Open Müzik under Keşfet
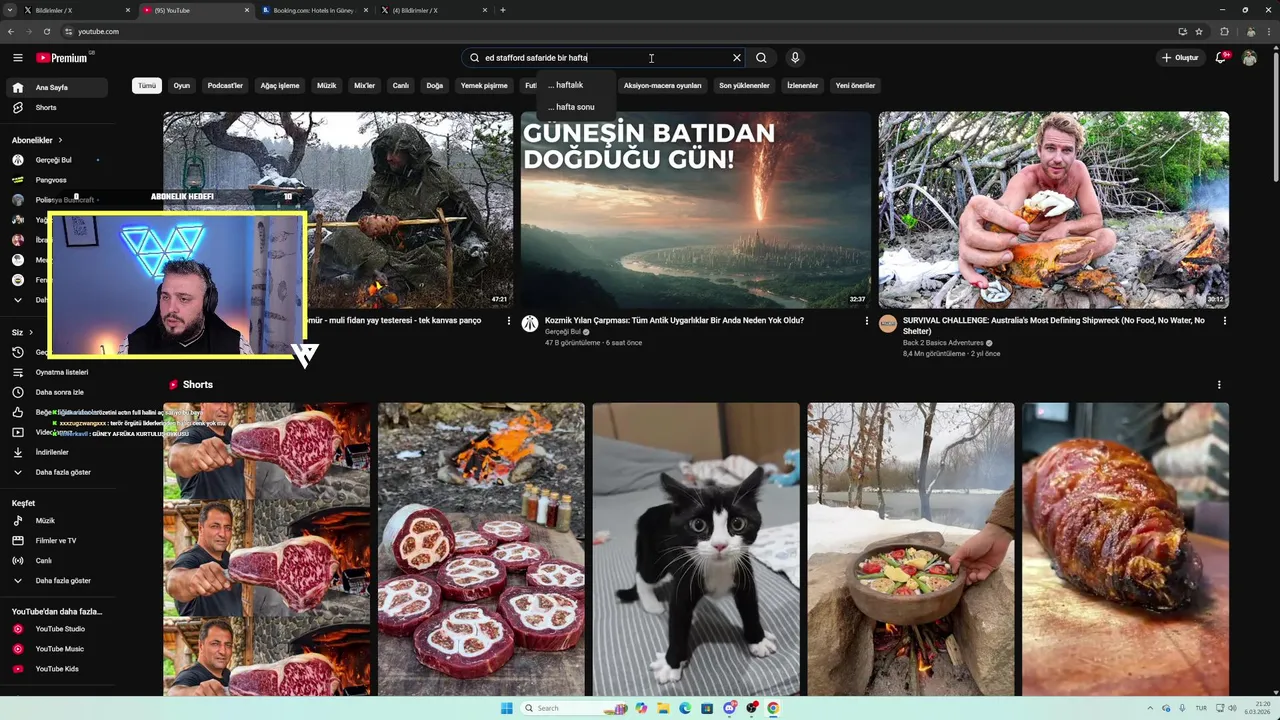Screen dimensions: 1280x720 point(58,521)
